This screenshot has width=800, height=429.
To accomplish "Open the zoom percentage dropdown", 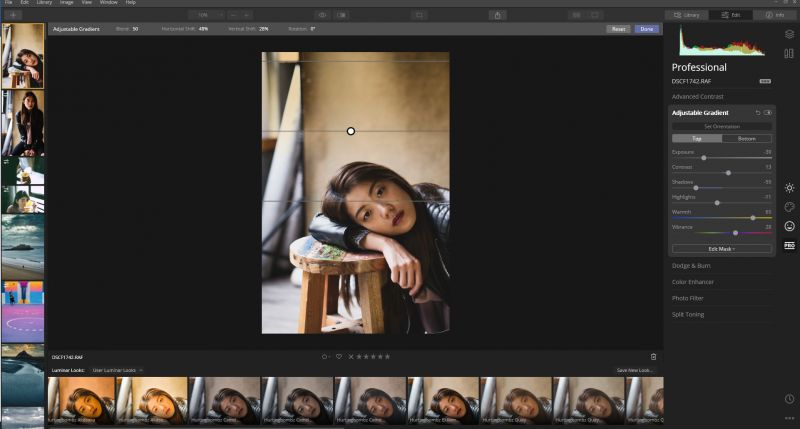I will point(206,15).
